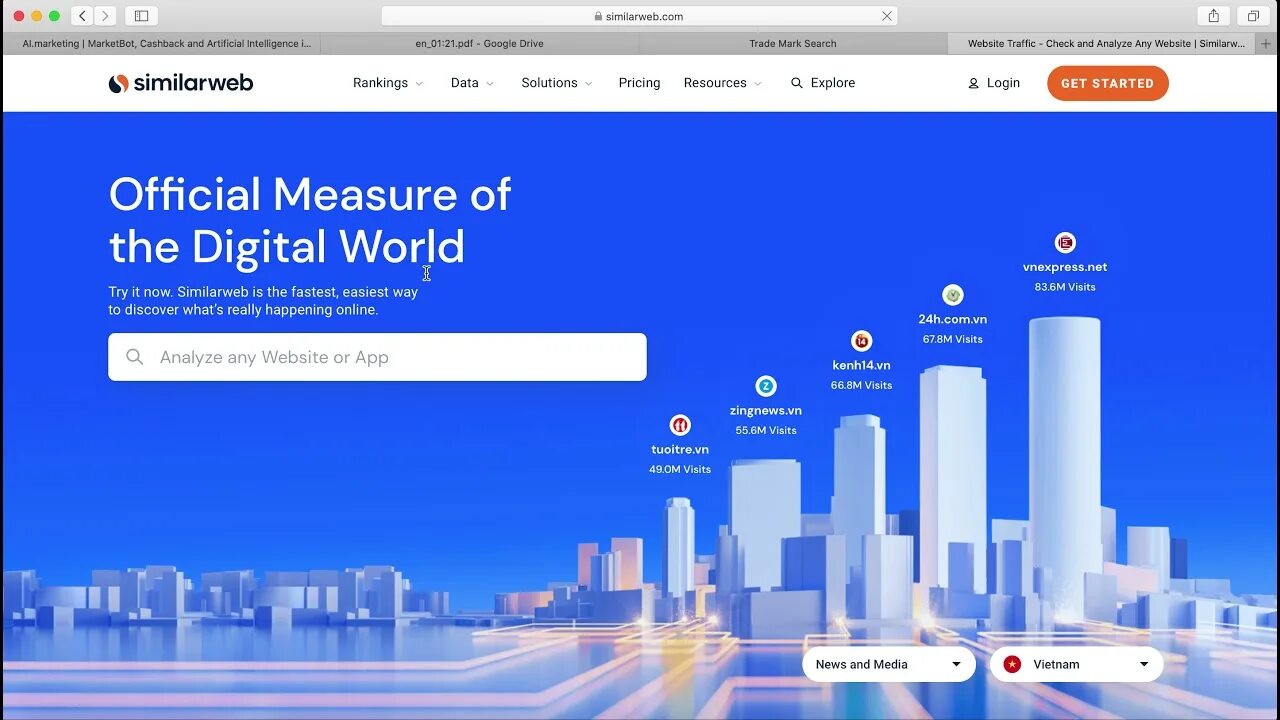Screen dimensions: 1280x720
Task: Open zingnews.vn link
Action: point(766,410)
